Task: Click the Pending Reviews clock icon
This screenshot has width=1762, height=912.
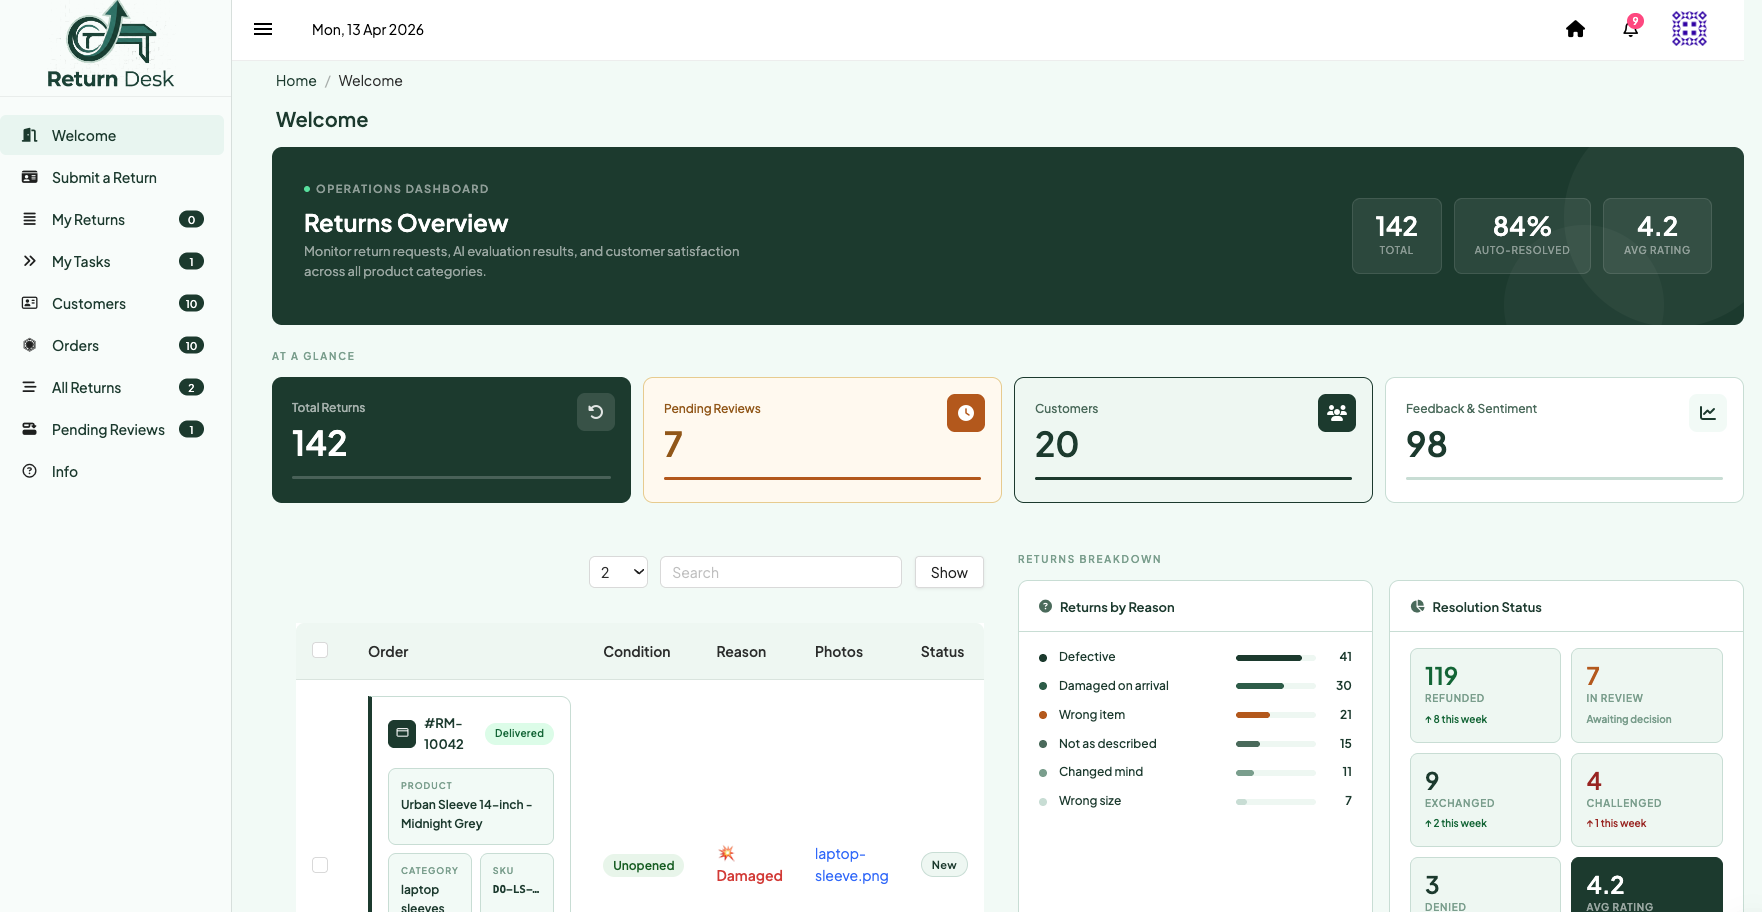Action: coord(966,413)
